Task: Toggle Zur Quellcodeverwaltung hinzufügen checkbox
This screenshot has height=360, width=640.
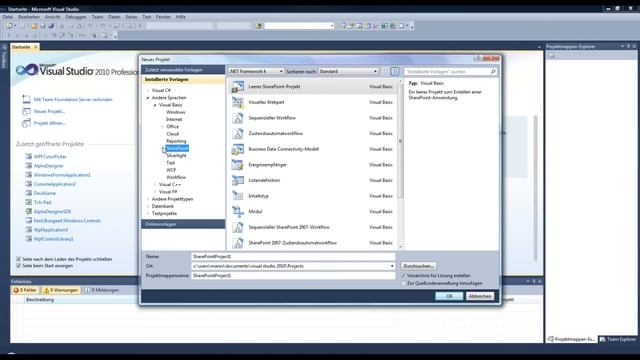Action: (404, 283)
